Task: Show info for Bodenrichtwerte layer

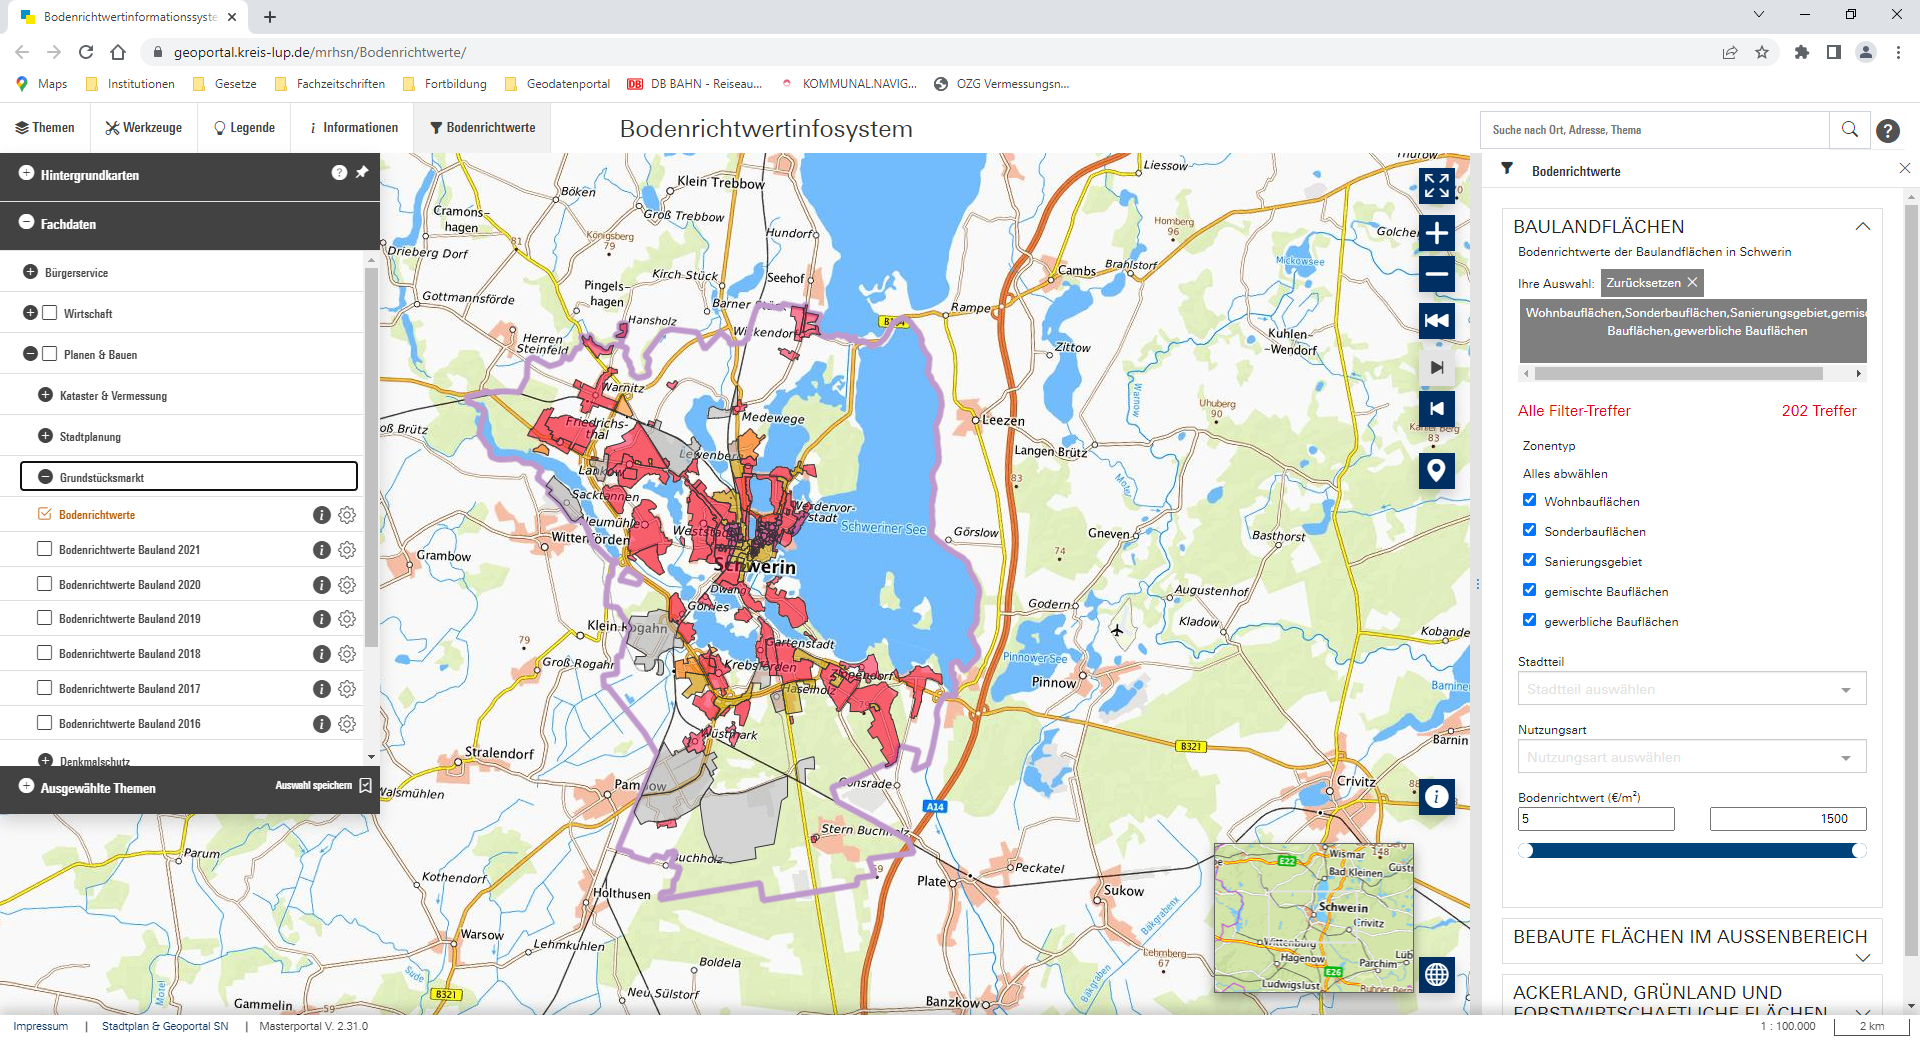Action: [322, 515]
